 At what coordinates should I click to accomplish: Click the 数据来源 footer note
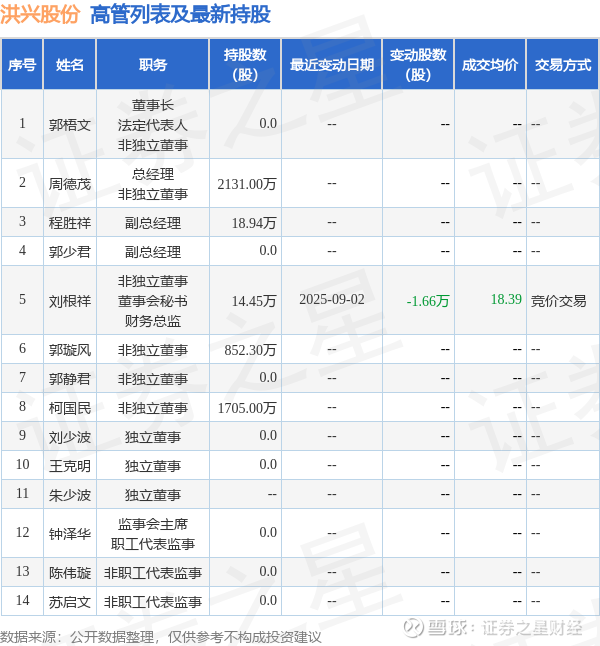click(x=160, y=637)
